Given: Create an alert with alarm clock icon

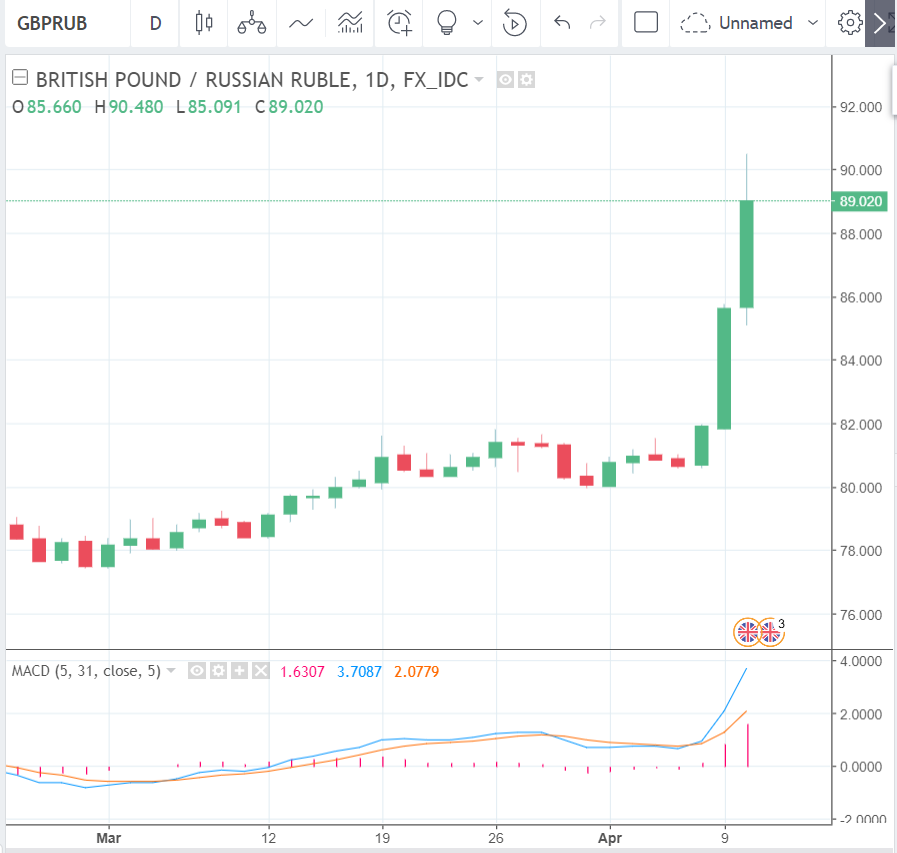Looking at the screenshot, I should [399, 23].
